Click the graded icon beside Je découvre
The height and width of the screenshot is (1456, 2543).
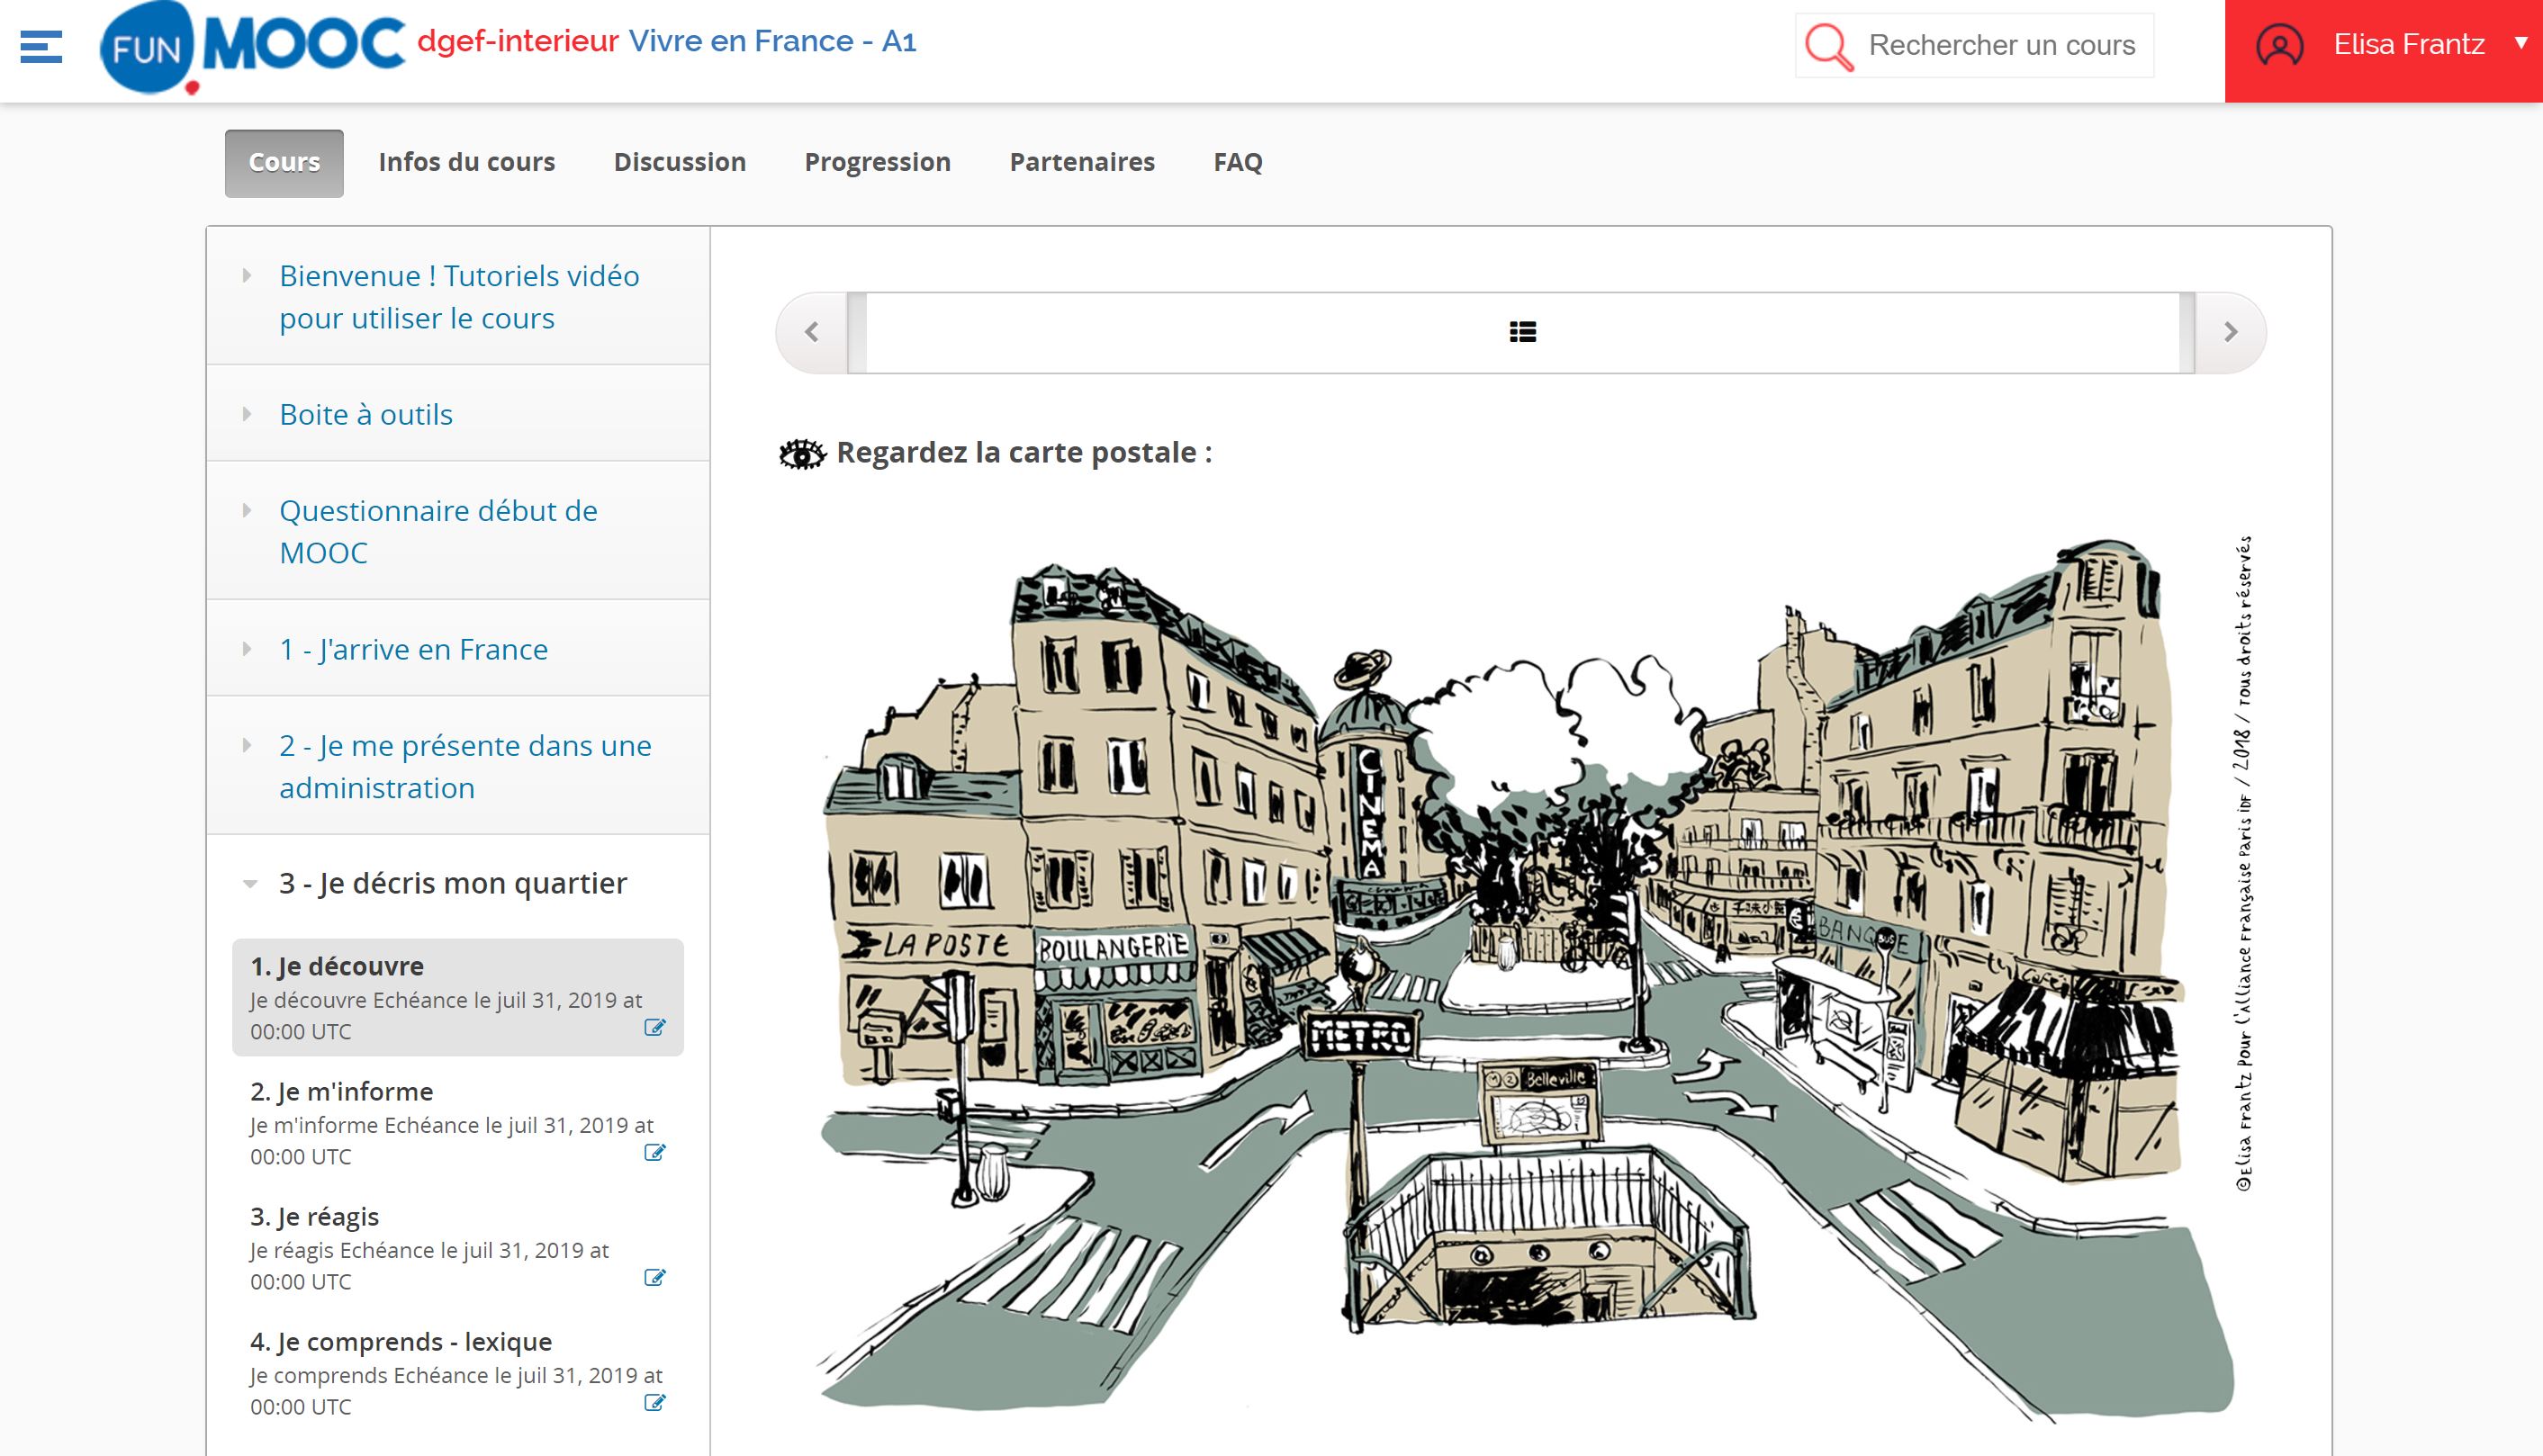[x=655, y=1027]
